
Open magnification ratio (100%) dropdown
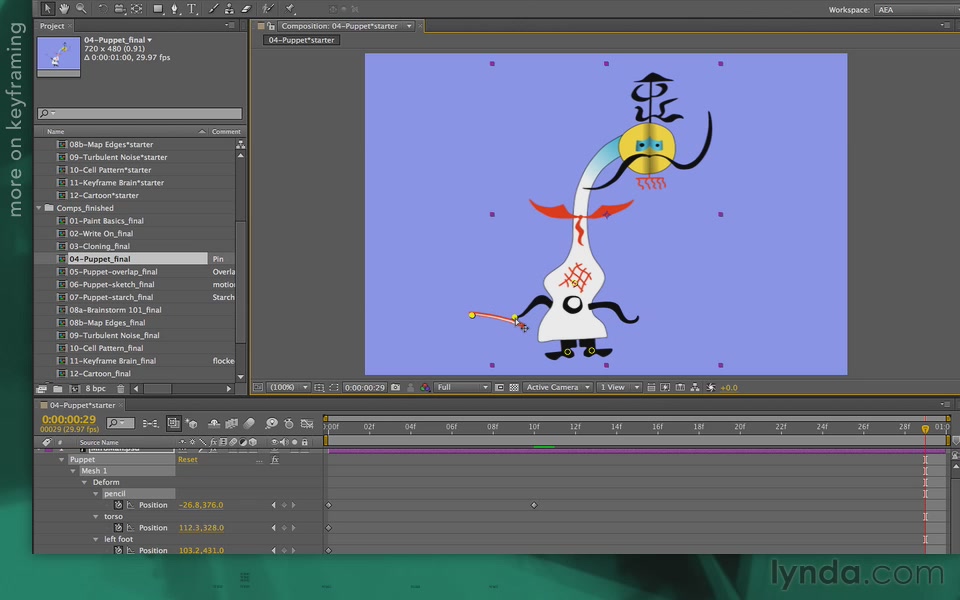click(288, 387)
